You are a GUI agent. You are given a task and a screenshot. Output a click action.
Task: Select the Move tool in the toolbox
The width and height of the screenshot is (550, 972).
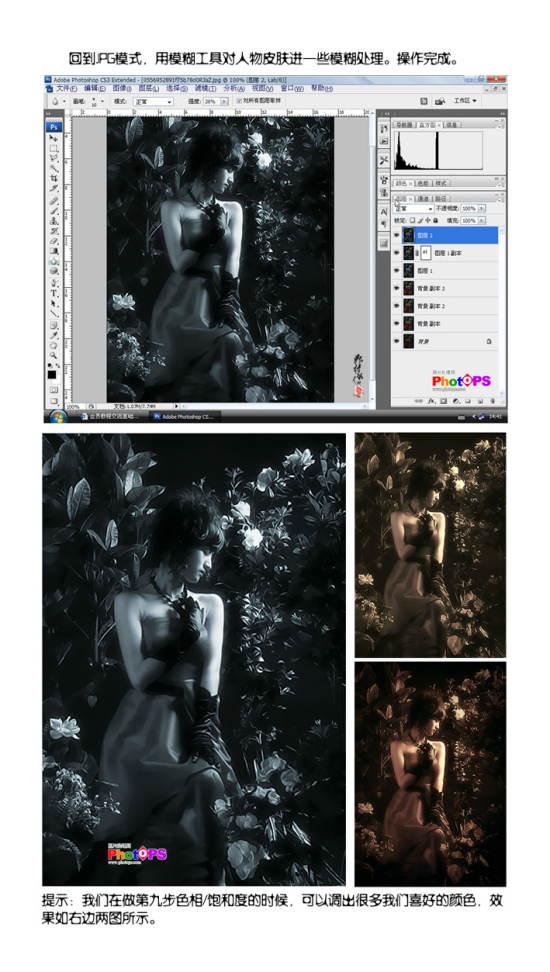tap(53, 138)
